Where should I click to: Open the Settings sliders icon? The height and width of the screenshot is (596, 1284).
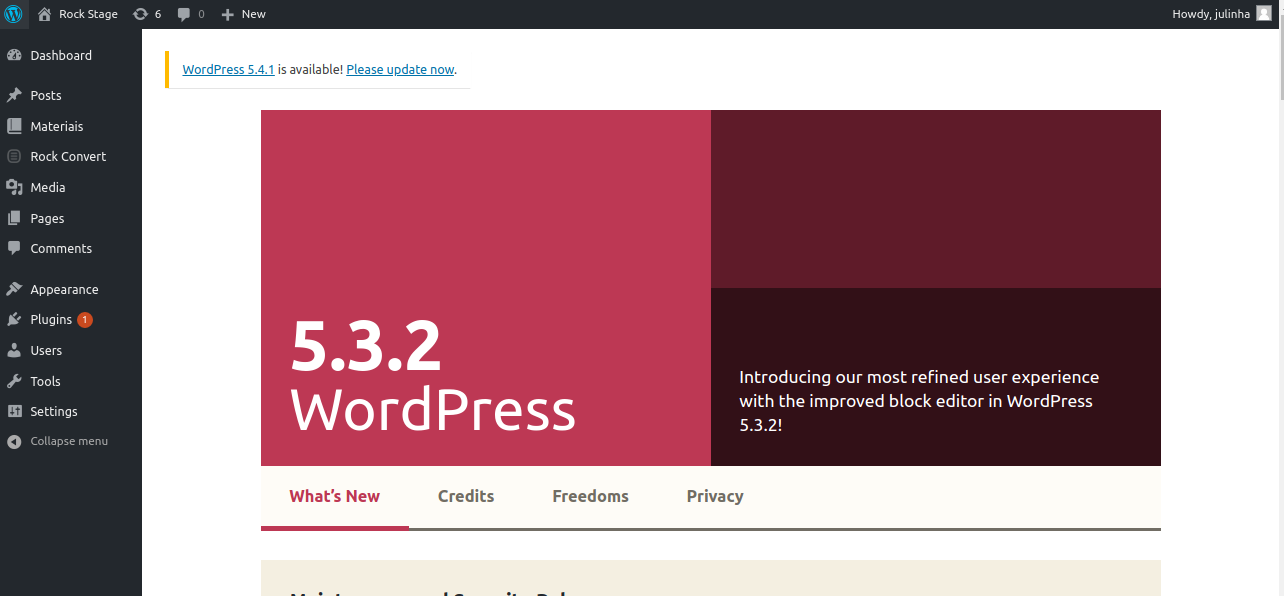(x=14, y=412)
